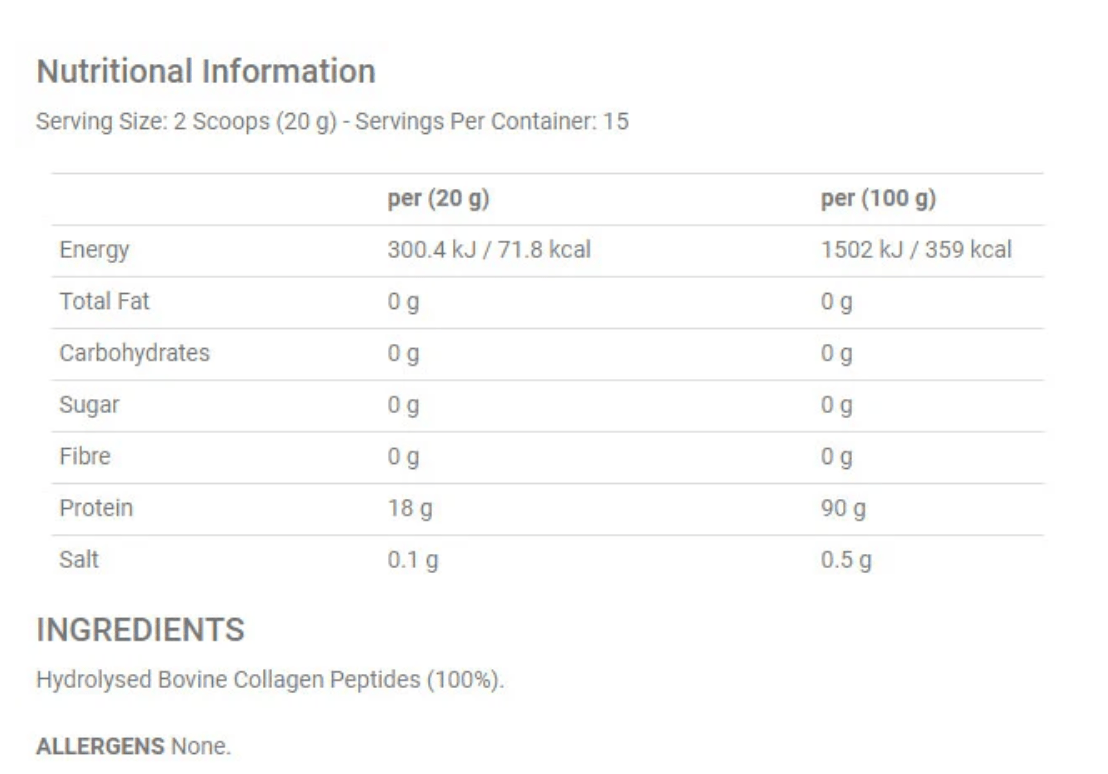The image size is (1108, 774).
Task: Click the Energy row label
Action: point(94,250)
